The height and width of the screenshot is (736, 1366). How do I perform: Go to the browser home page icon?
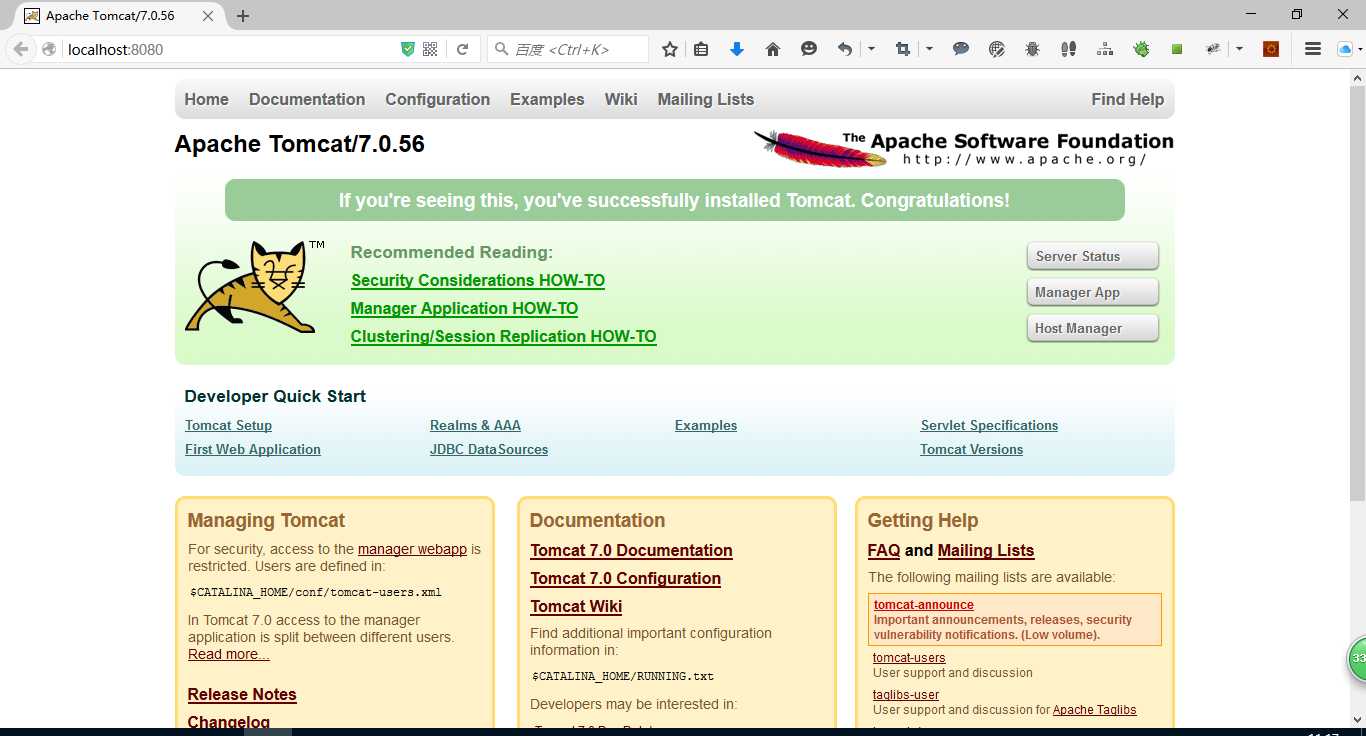773,49
